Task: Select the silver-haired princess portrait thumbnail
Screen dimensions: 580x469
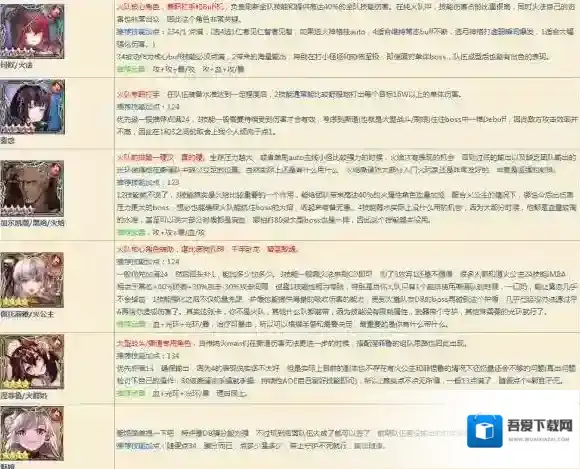Action: coord(32,280)
